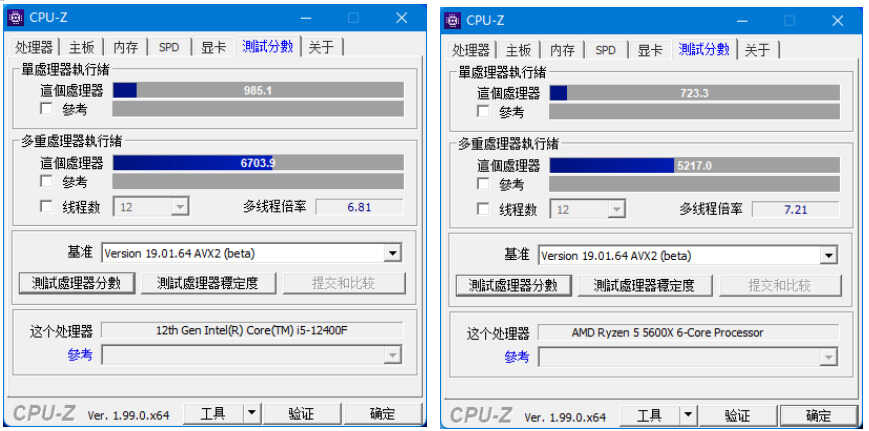Click 測試處理器分數 button in Ryzen 5600X window
This screenshot has height=431, width=869.
click(513, 285)
